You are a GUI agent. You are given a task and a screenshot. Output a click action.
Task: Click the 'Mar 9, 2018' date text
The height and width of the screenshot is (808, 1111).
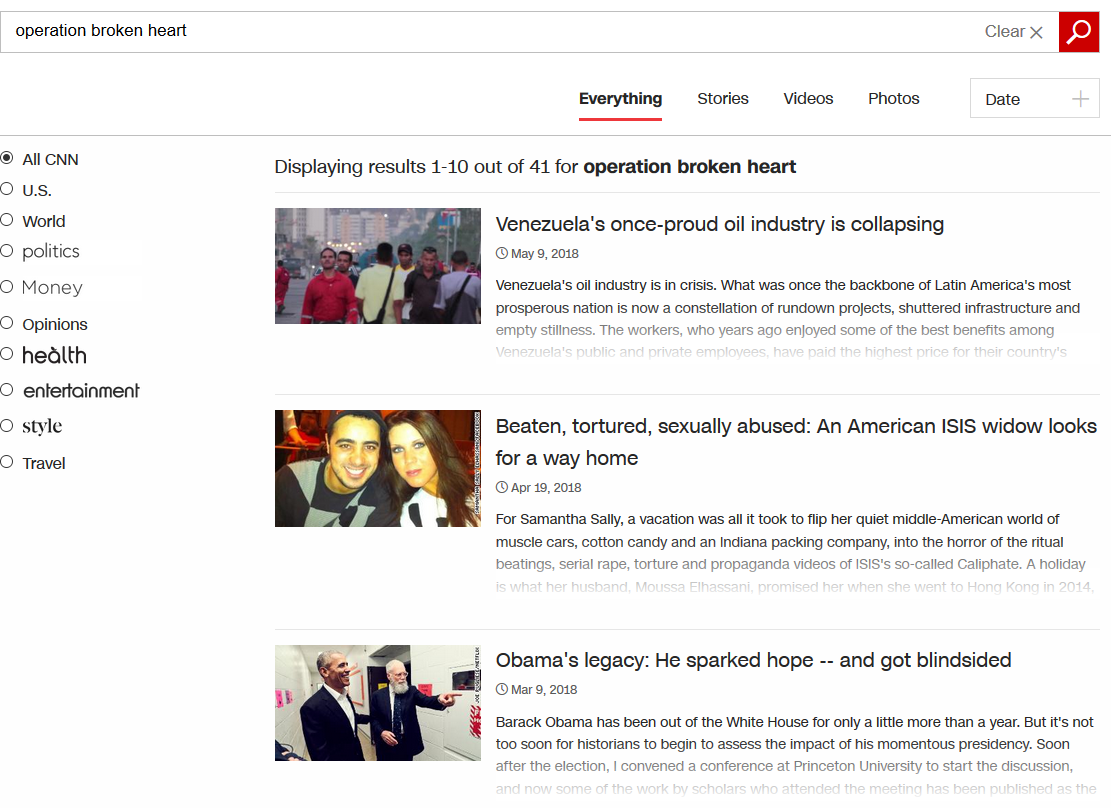544,690
